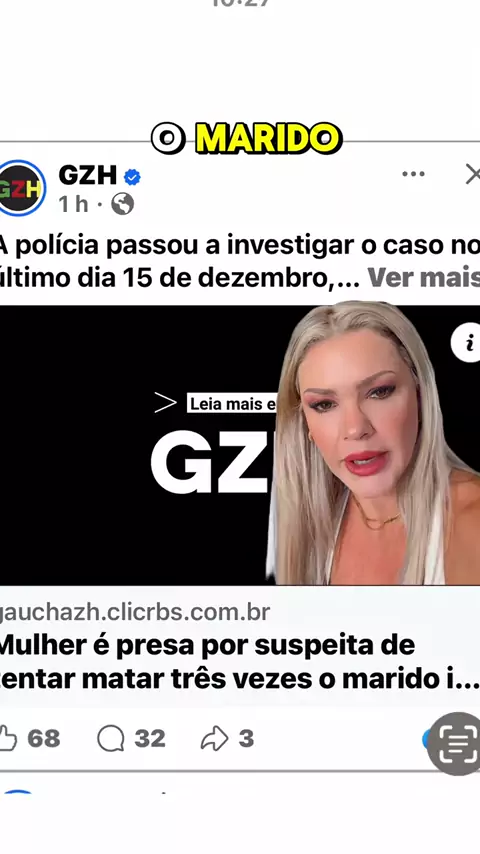Like the post with thumbs-up icon
Image resolution: width=480 pixels, height=854 pixels.
[x=8, y=739]
